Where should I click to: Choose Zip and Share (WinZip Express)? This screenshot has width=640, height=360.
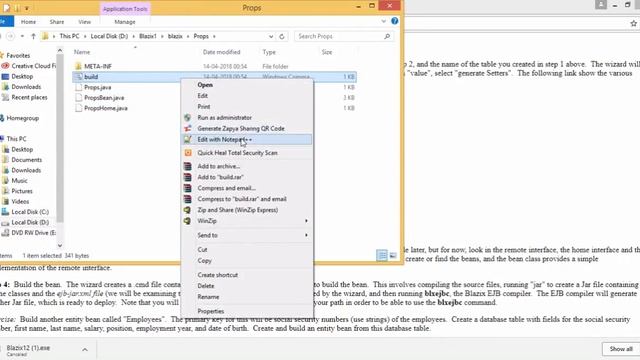click(238, 210)
